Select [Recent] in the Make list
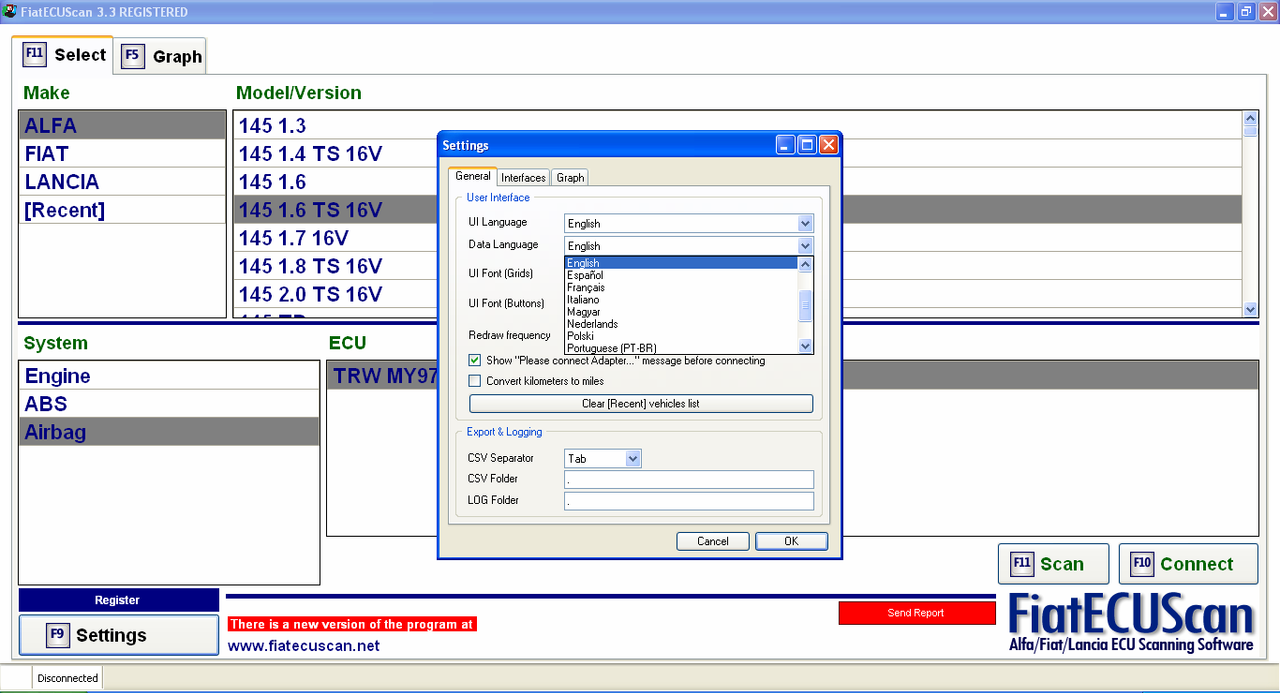The height and width of the screenshot is (693, 1280). click(122, 209)
